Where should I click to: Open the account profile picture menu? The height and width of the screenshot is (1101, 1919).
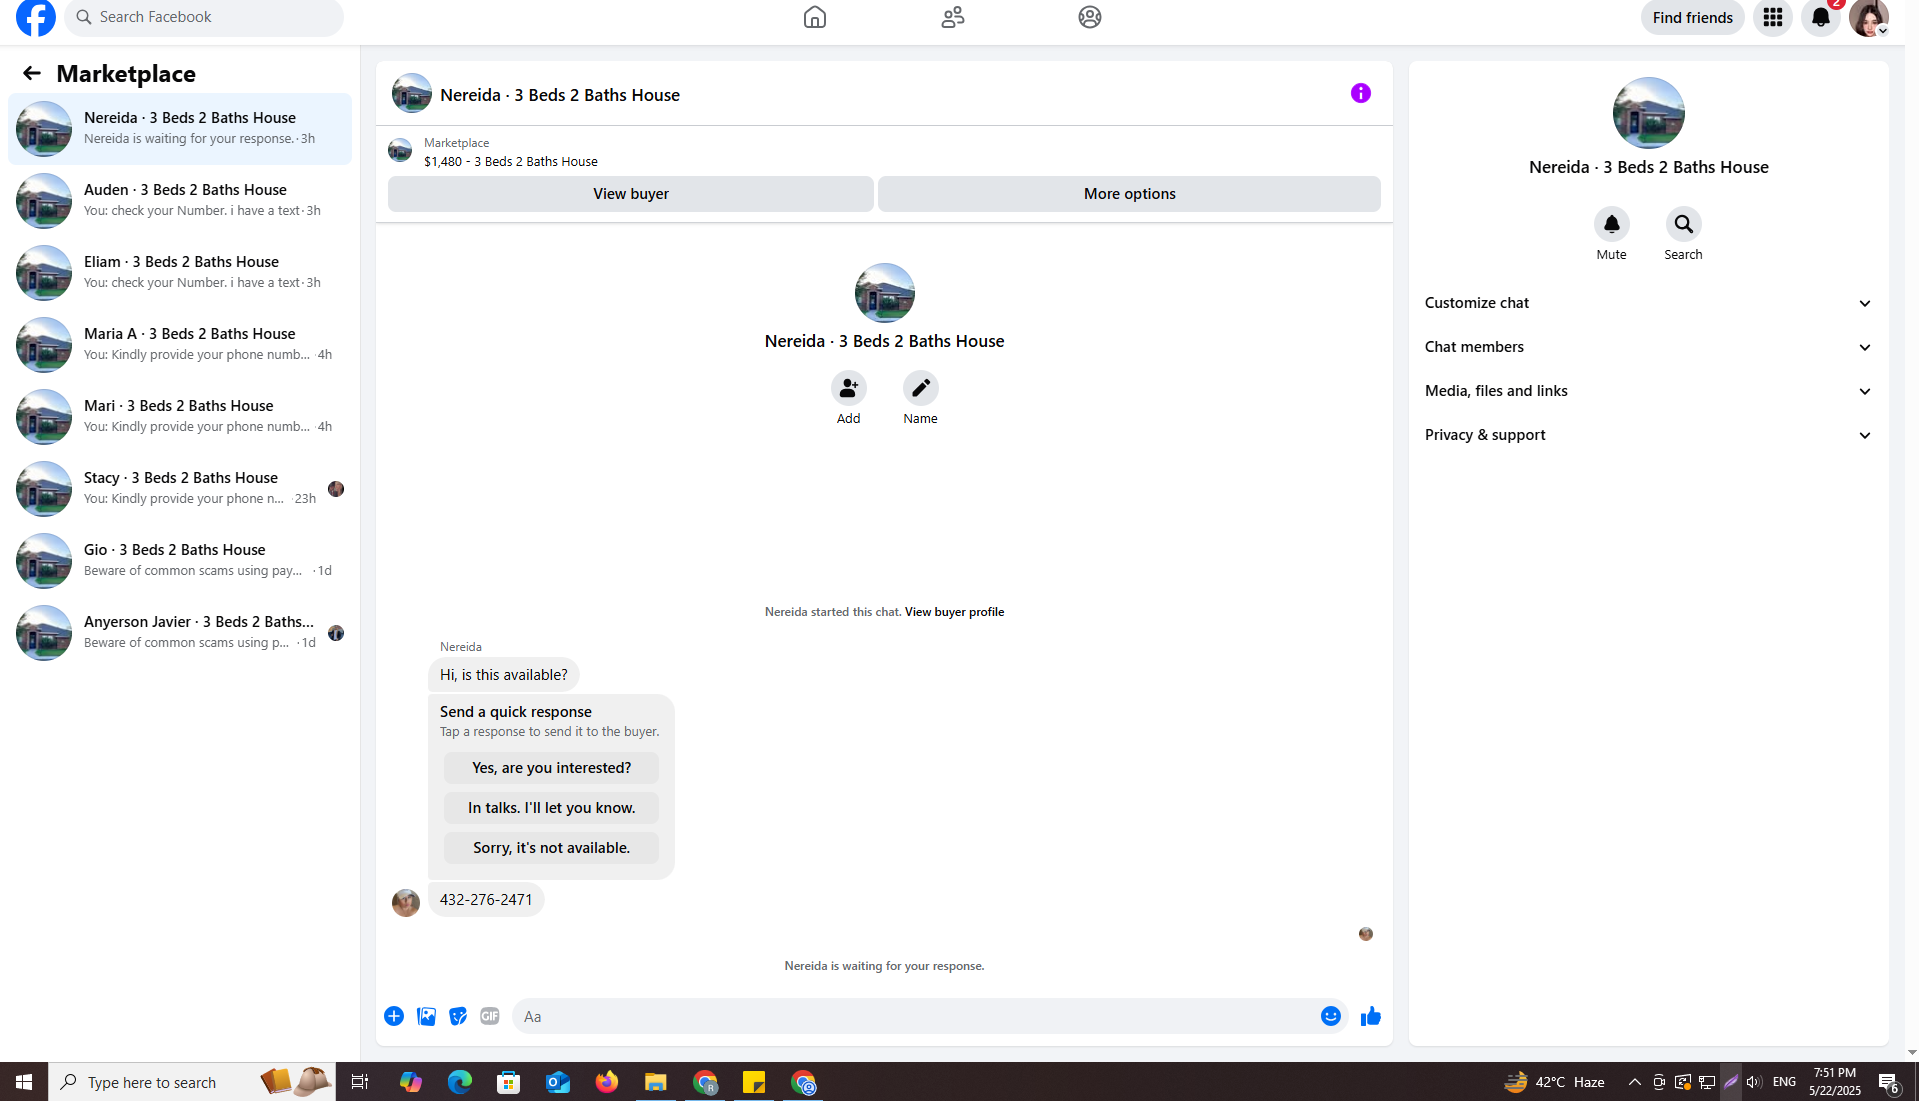(1868, 17)
